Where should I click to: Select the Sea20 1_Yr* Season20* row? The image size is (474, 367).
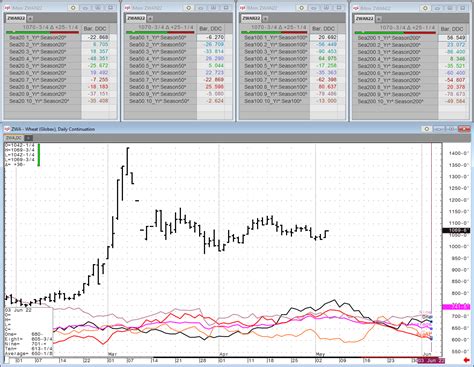click(x=43, y=37)
